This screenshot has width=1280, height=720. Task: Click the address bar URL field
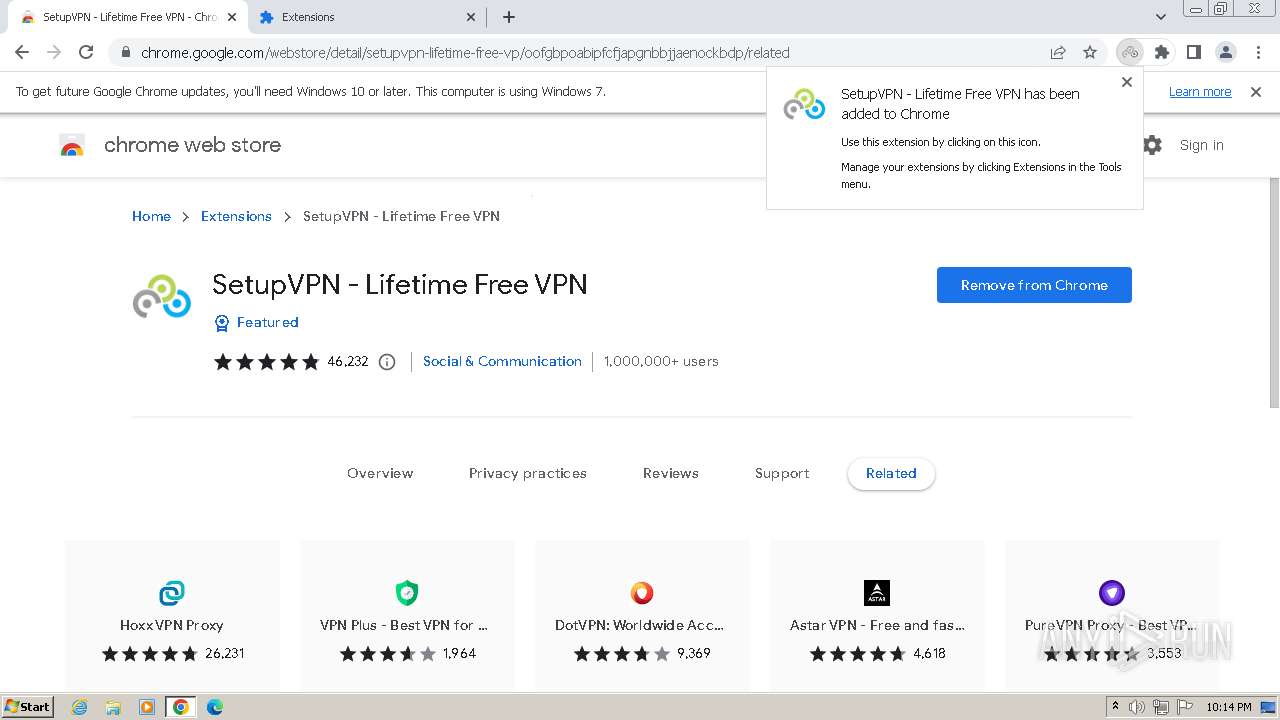click(465, 53)
